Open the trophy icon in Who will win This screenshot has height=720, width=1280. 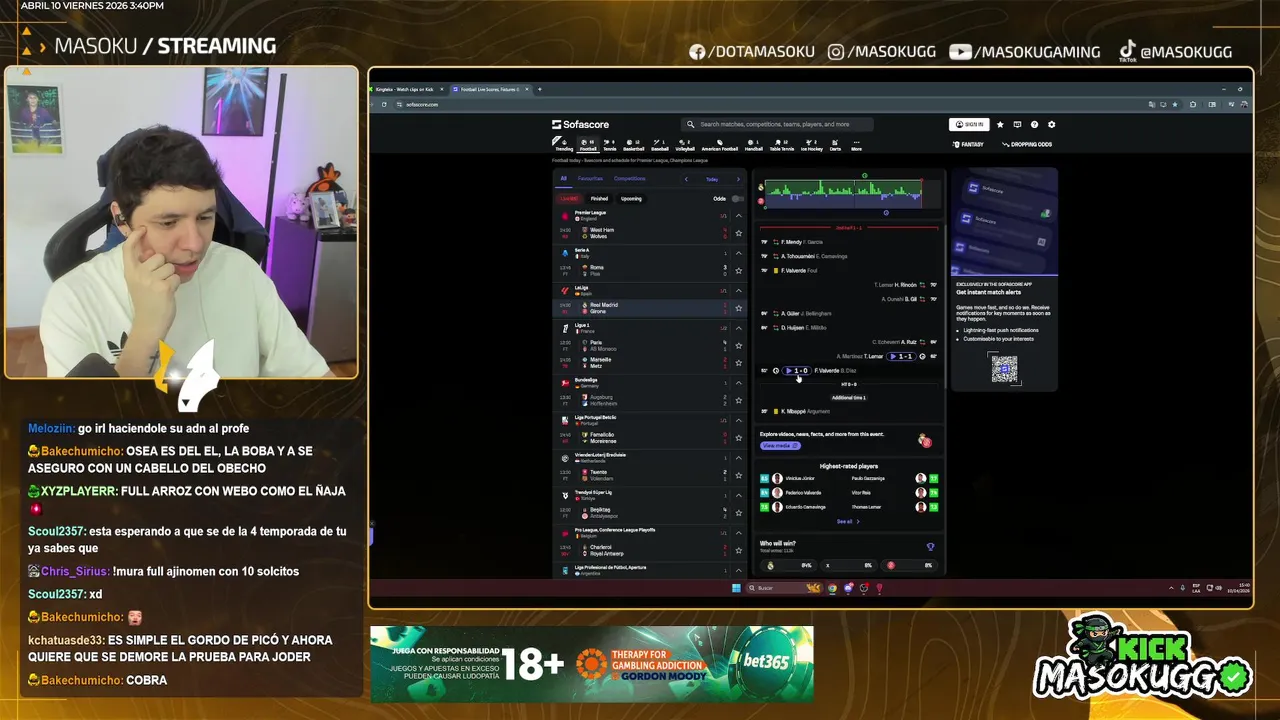930,547
